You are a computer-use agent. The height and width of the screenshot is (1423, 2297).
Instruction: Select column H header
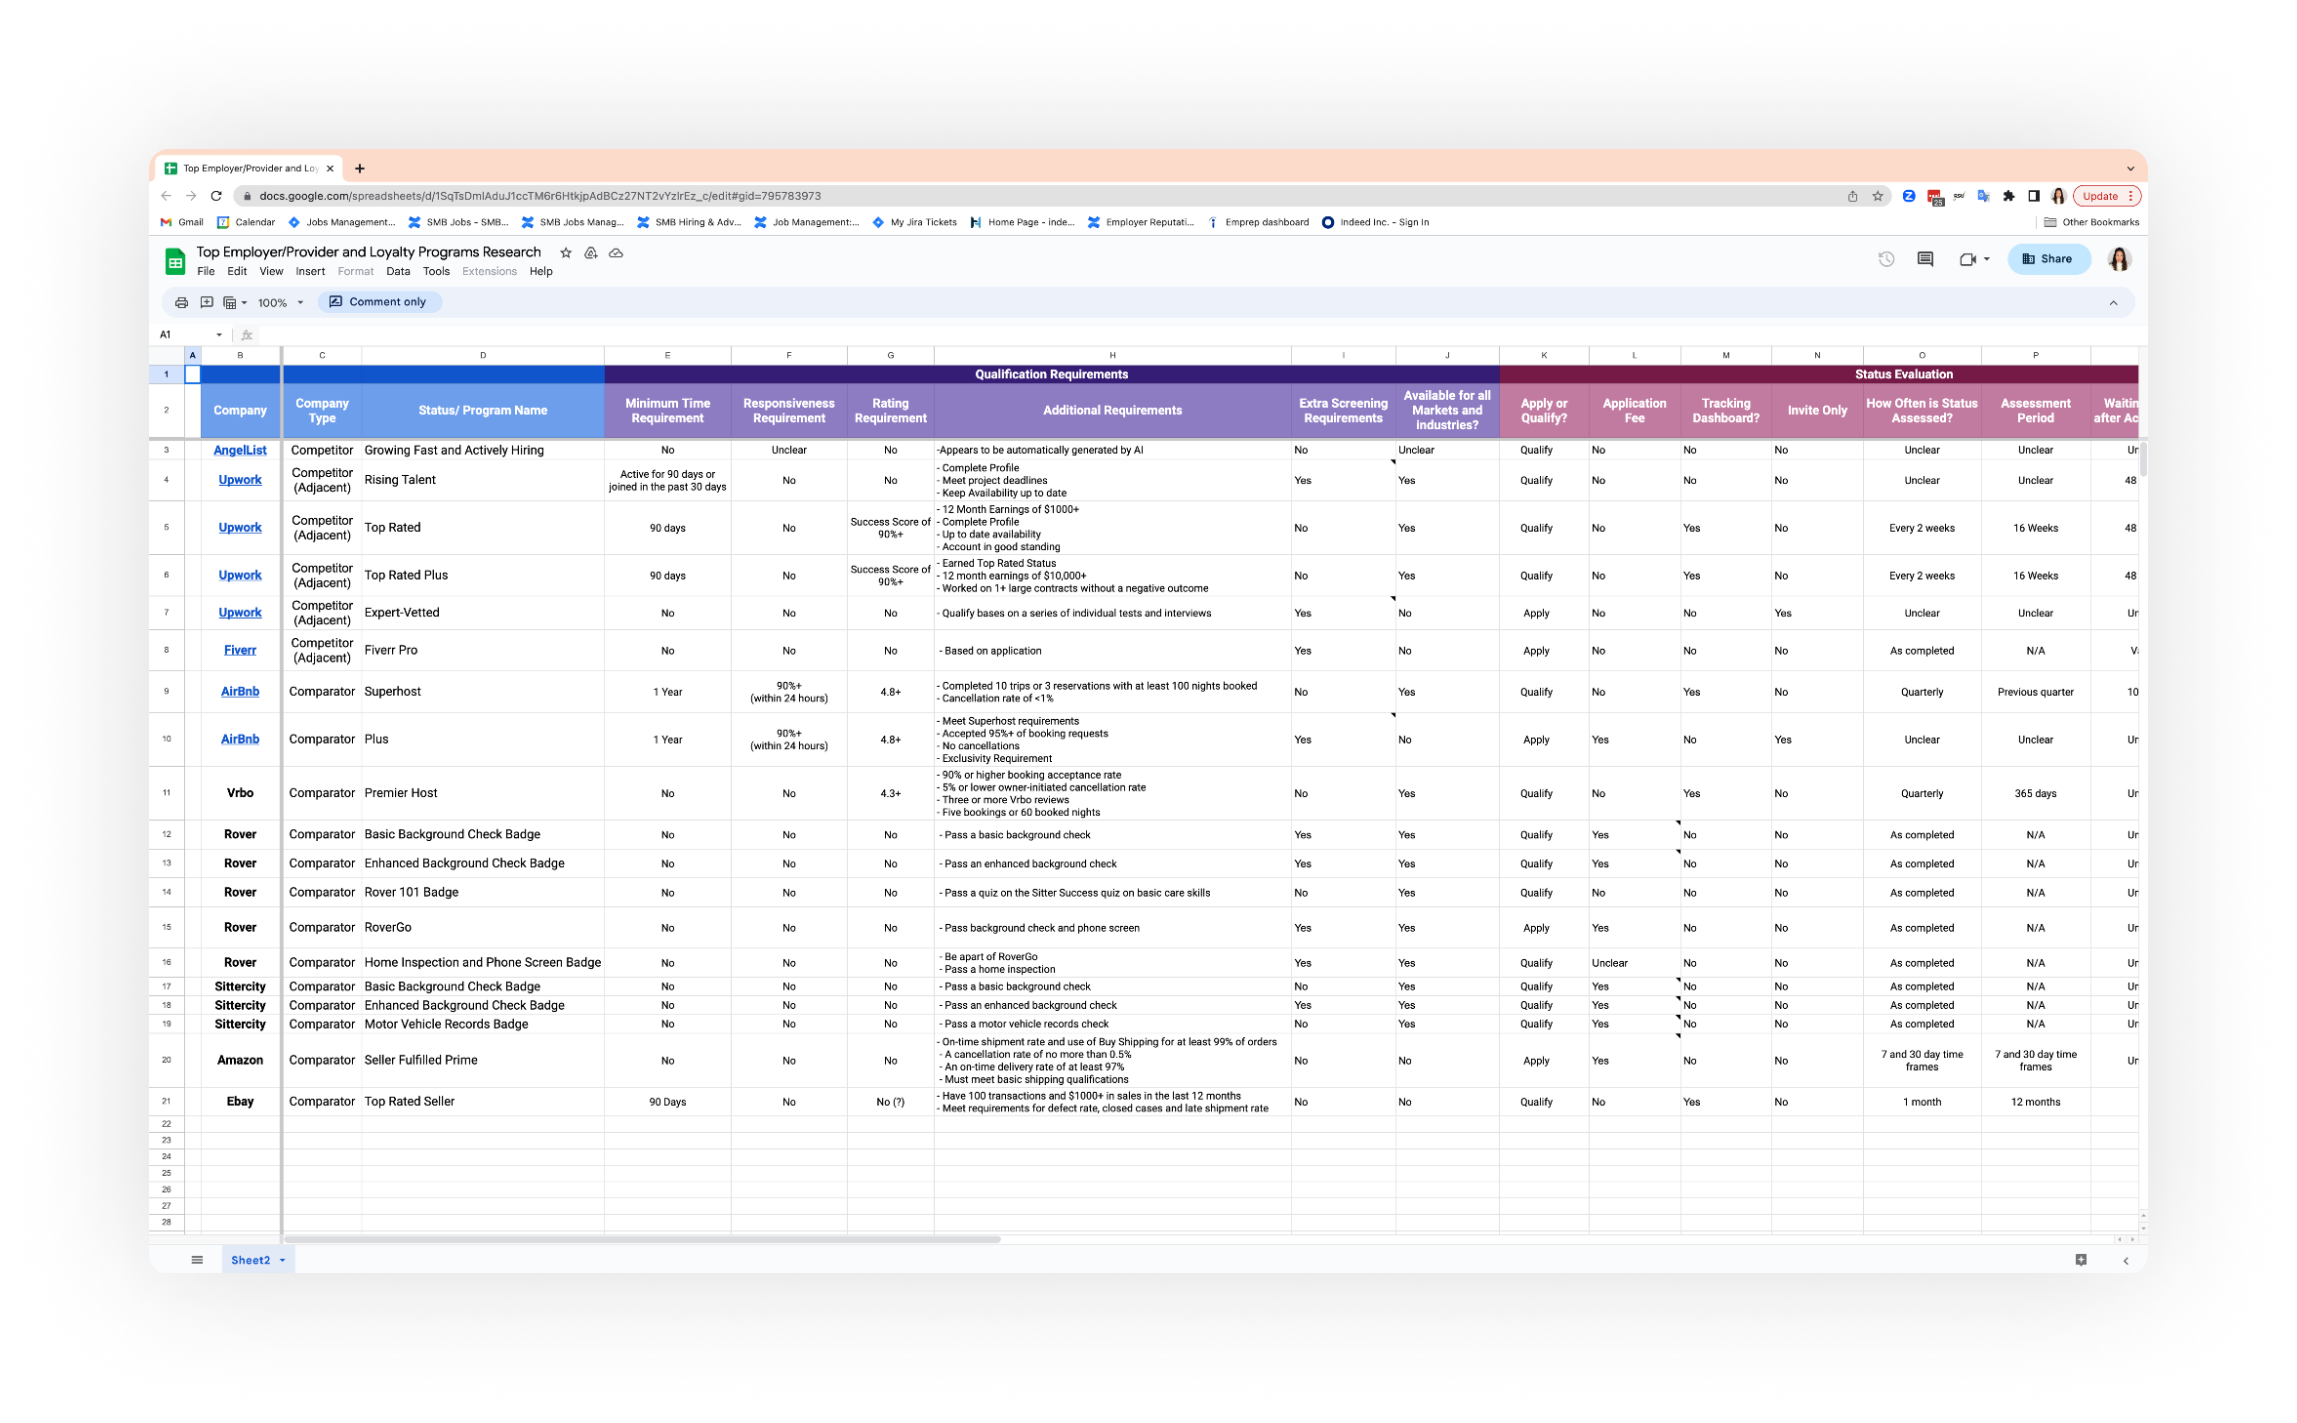click(x=1112, y=355)
